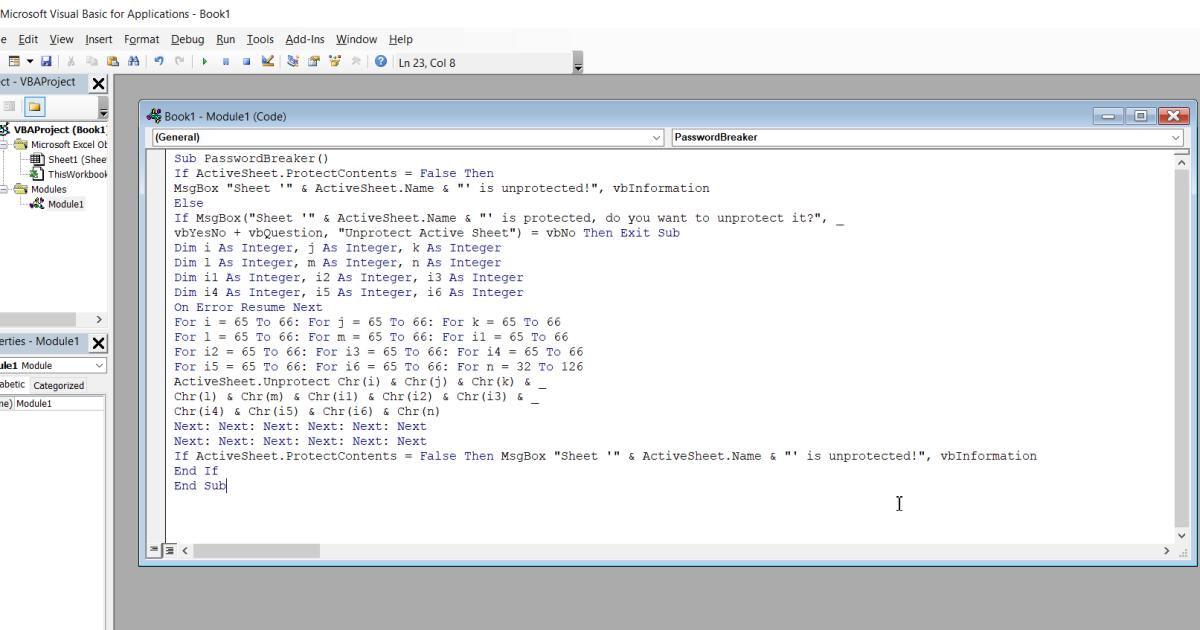Open the Properties Window toolbar icon
Screen dimensions: 1200x630
(x=313, y=62)
